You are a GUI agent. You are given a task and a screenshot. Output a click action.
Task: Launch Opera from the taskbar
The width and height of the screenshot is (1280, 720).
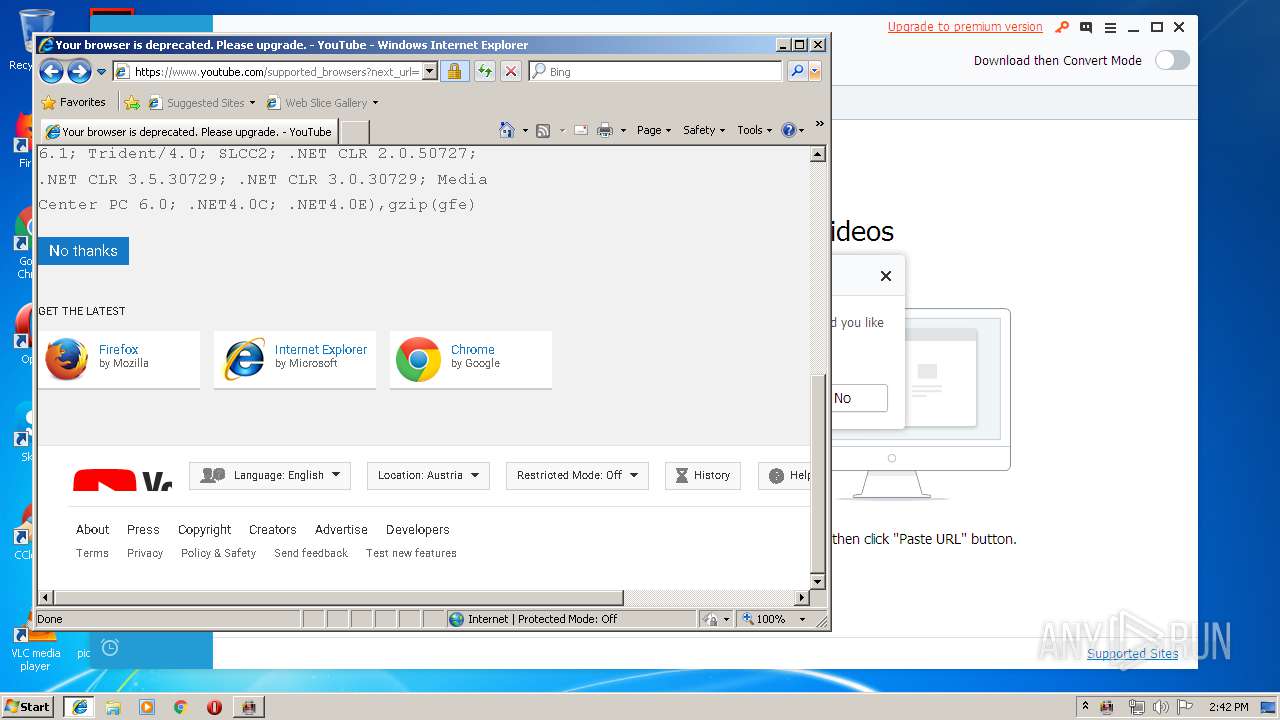click(214, 706)
